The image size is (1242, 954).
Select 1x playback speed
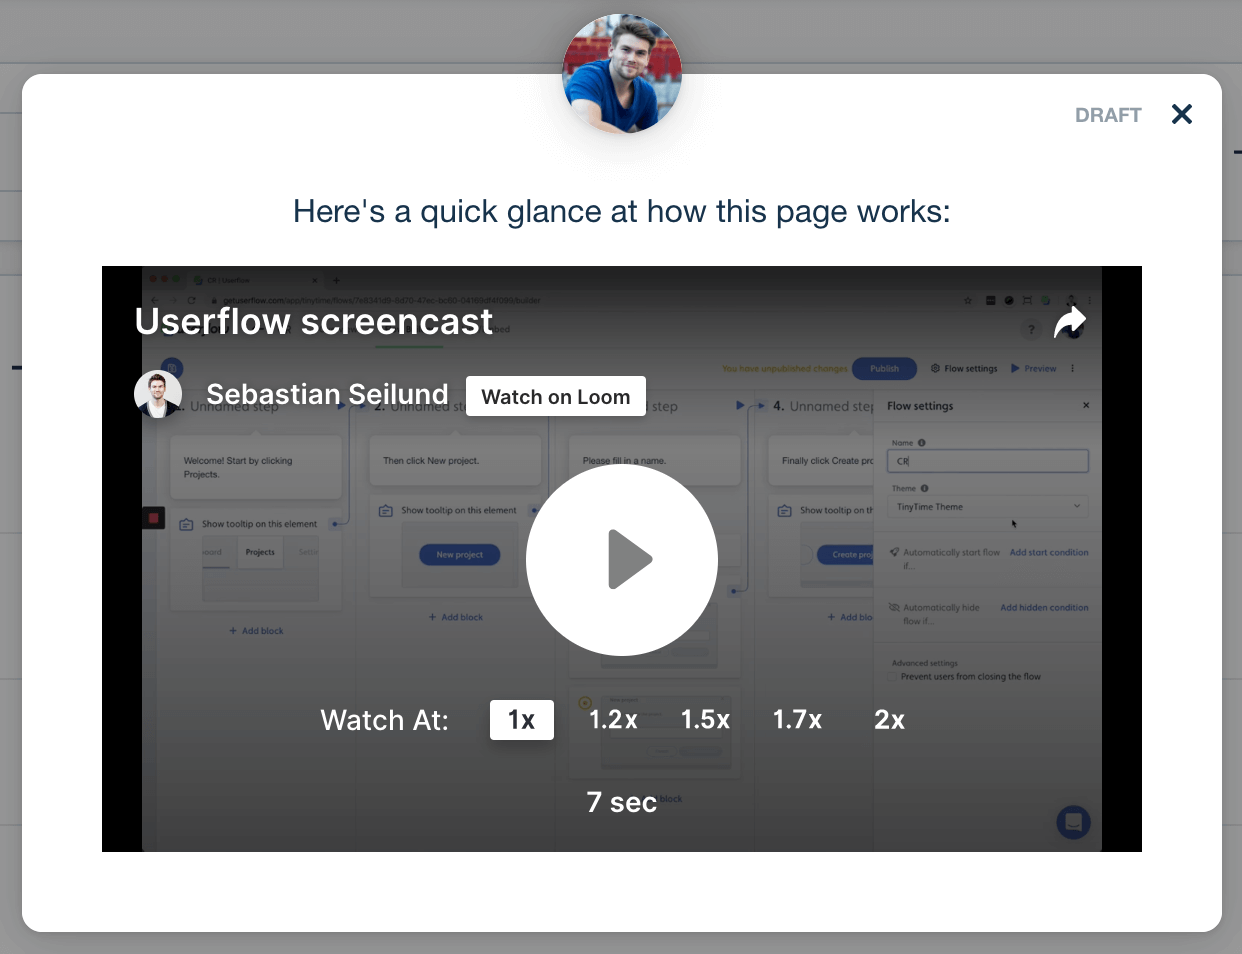click(x=522, y=720)
